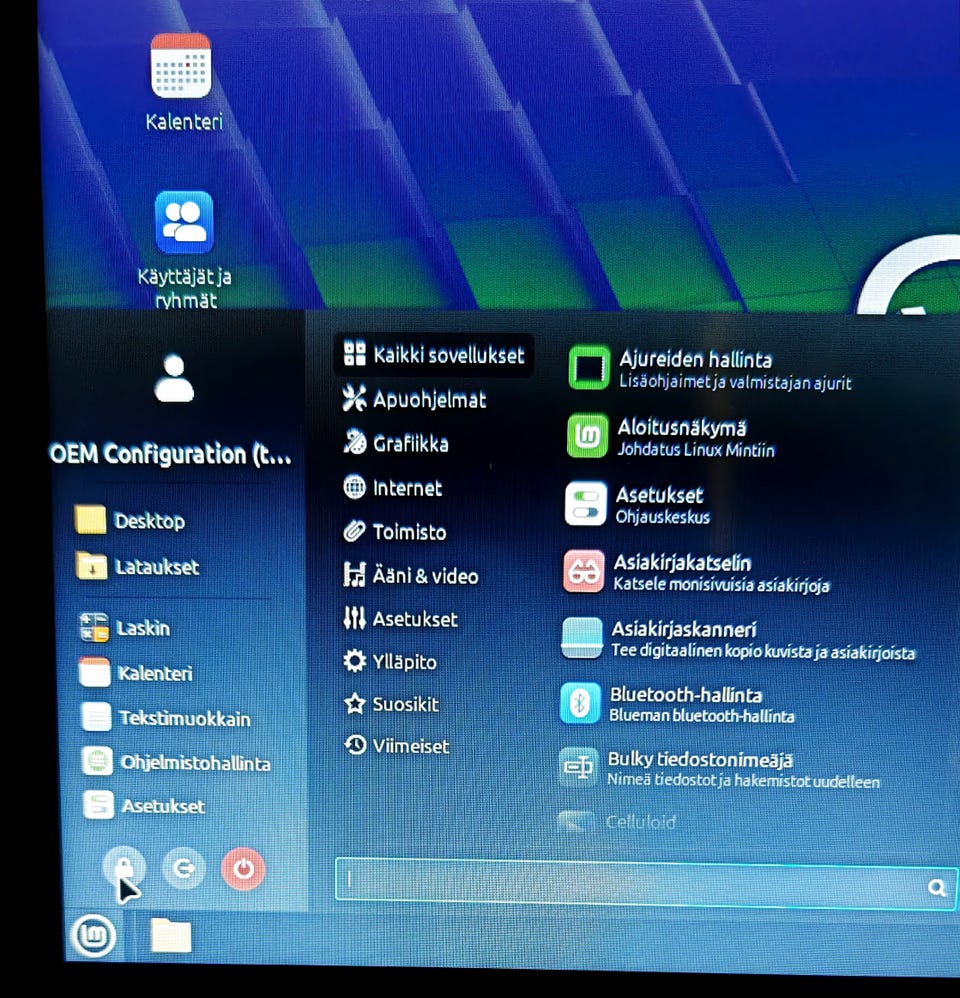The height and width of the screenshot is (998, 960).
Task: Open the OEM Configuration user label
Action: tap(171, 454)
